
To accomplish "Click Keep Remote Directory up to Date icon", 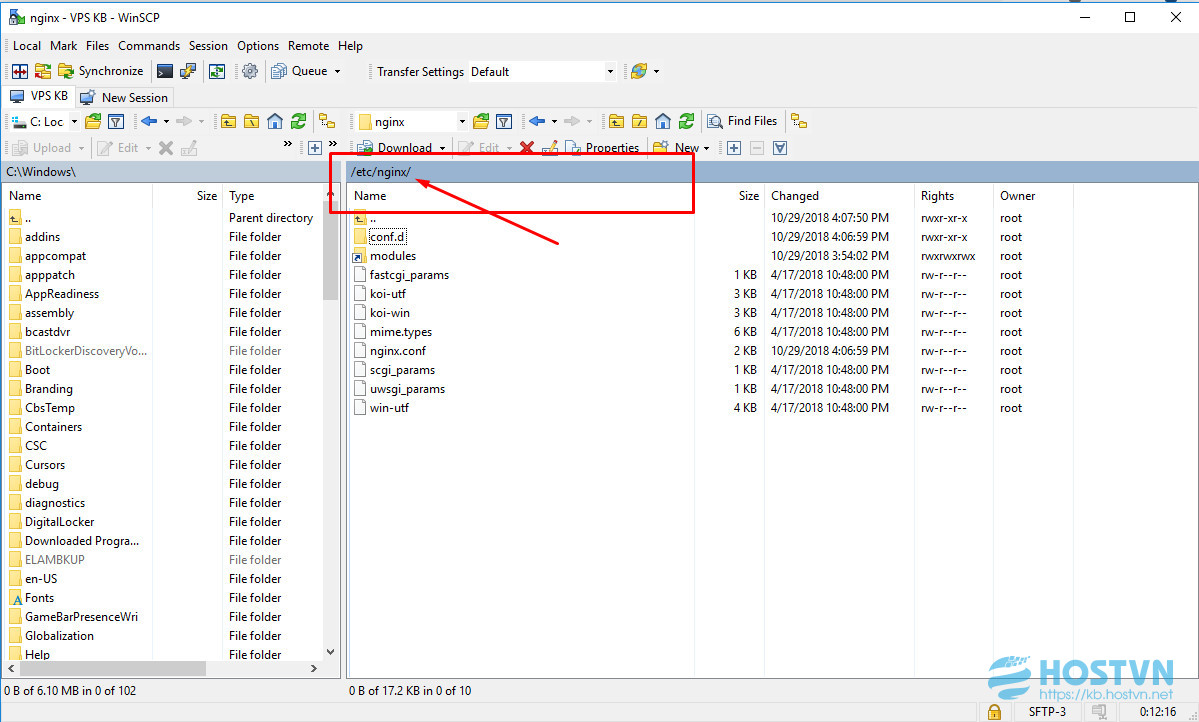I will [217, 71].
